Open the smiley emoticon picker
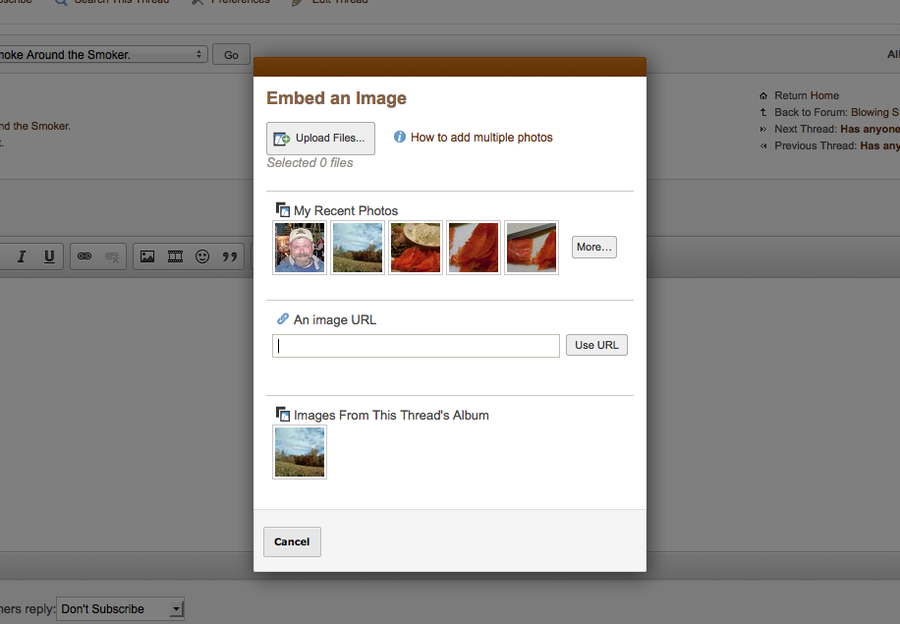Image resolution: width=900 pixels, height=624 pixels. 203,257
